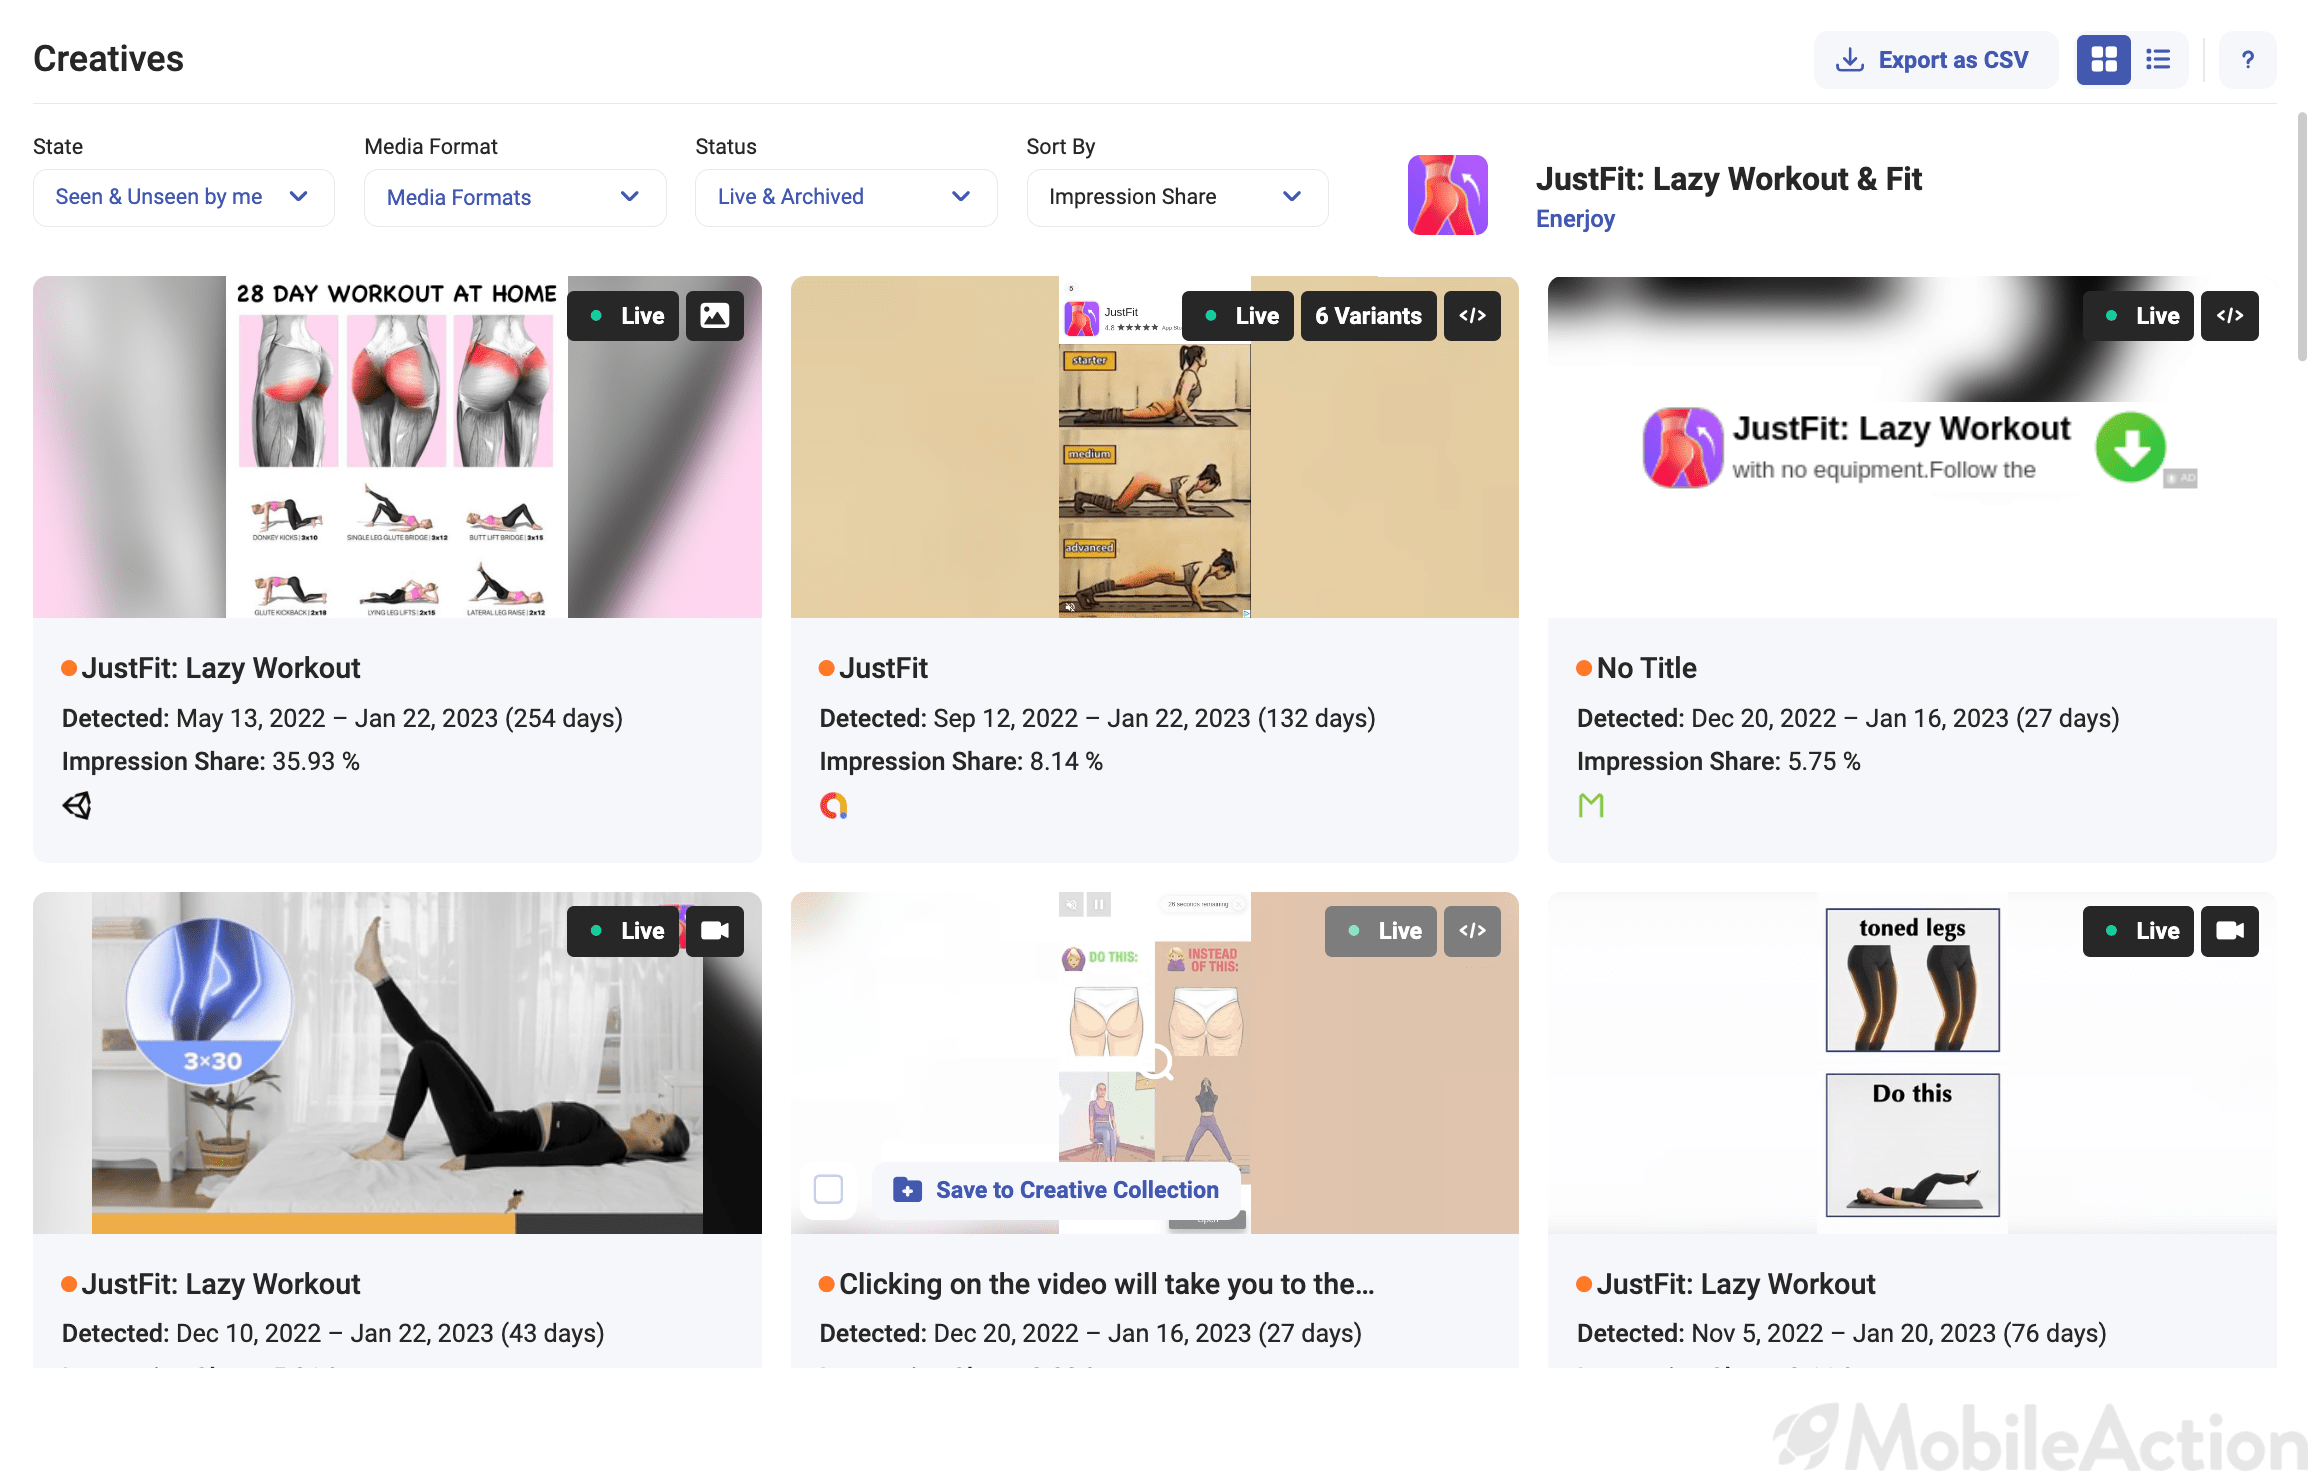Switch to list view layout
The image size is (2308, 1472).
[x=2158, y=60]
